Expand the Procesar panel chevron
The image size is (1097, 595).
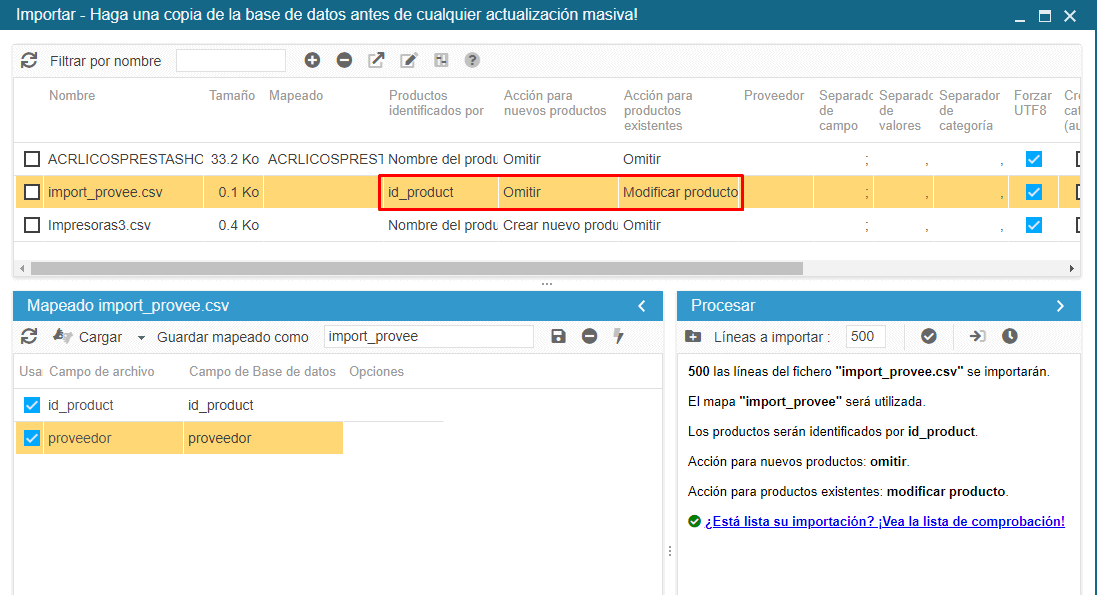coord(1060,306)
